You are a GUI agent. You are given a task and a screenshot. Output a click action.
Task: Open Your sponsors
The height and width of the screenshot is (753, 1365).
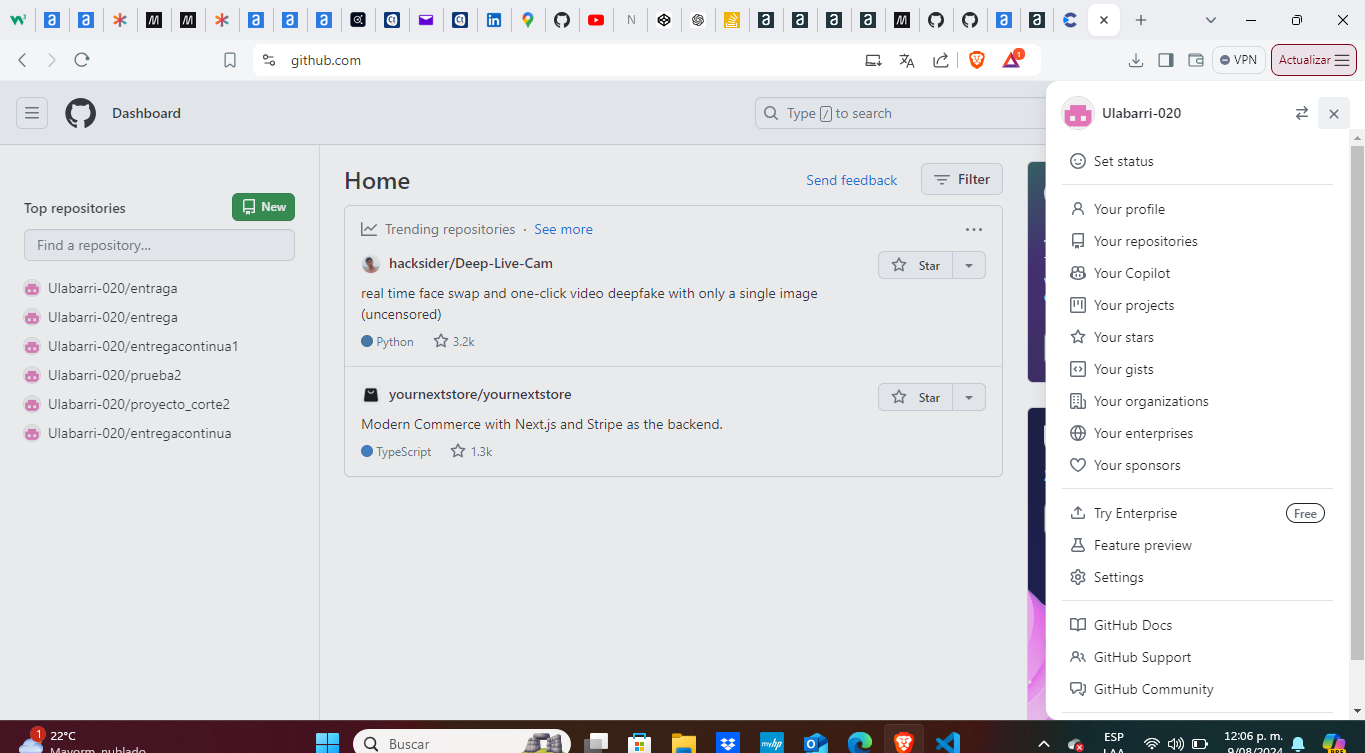coord(1197,465)
